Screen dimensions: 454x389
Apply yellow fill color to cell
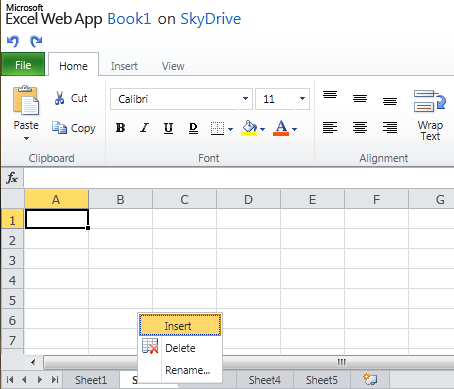[249, 128]
